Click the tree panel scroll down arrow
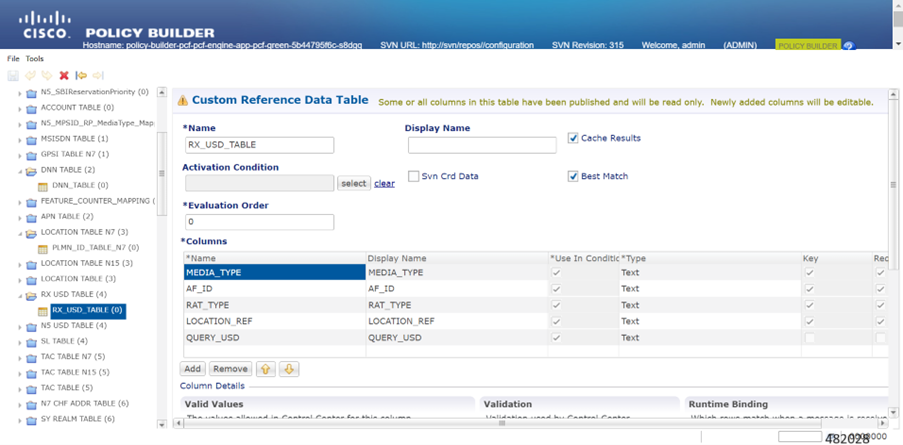 click(x=162, y=424)
